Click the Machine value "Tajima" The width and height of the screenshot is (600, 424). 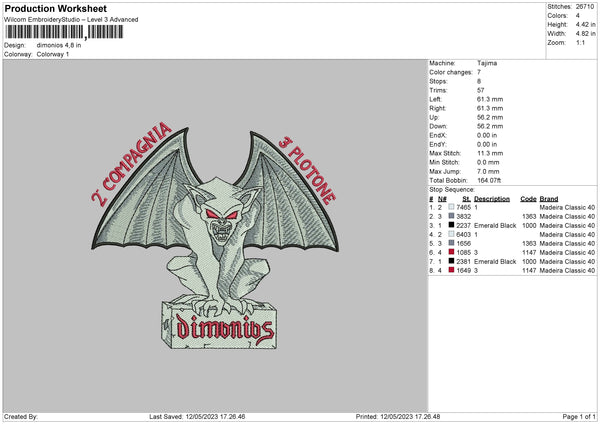coord(487,63)
